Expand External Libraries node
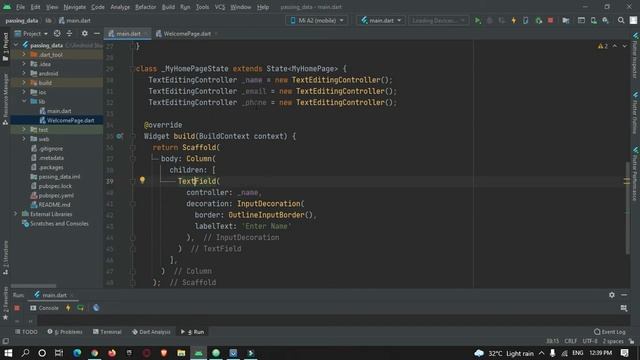Viewport: 640px width, 360px height. point(16,214)
